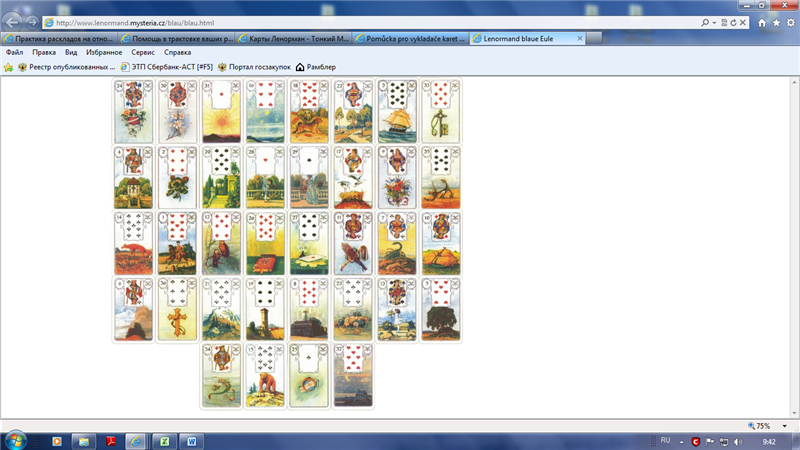800x450 pixels.
Task: Select card 18 Dog
Action: click(309, 111)
